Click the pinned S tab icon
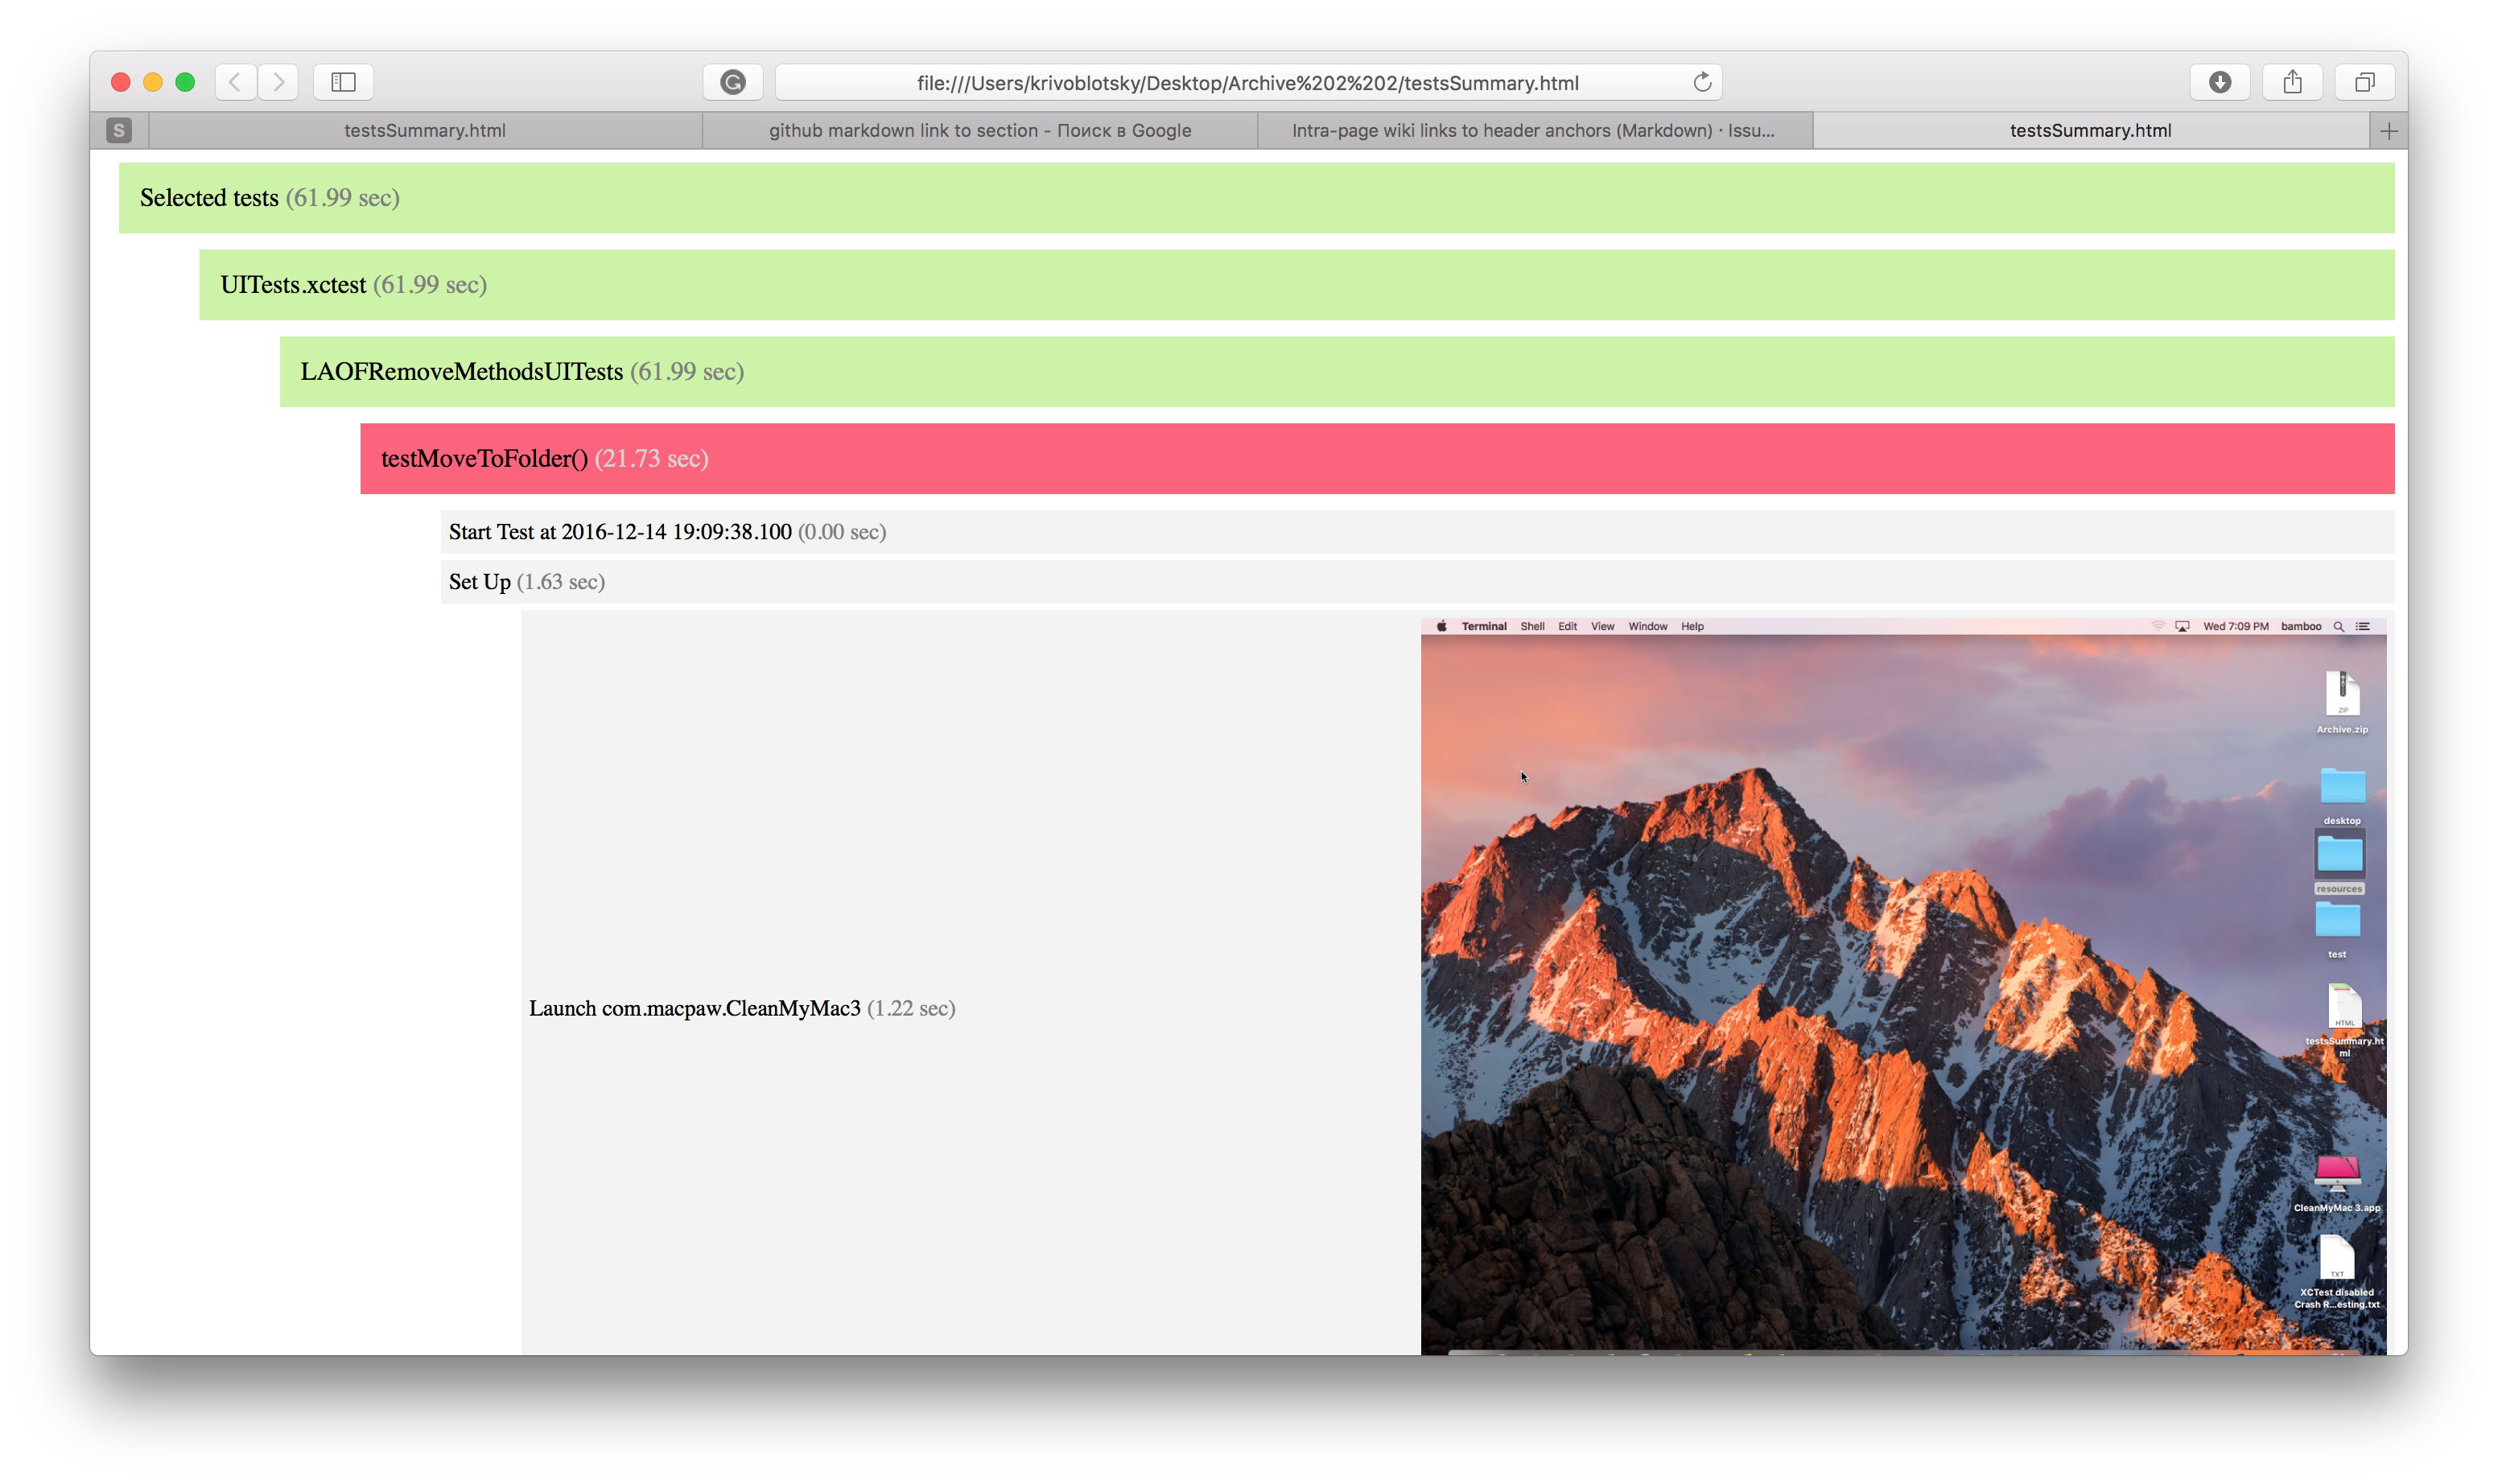 (119, 131)
